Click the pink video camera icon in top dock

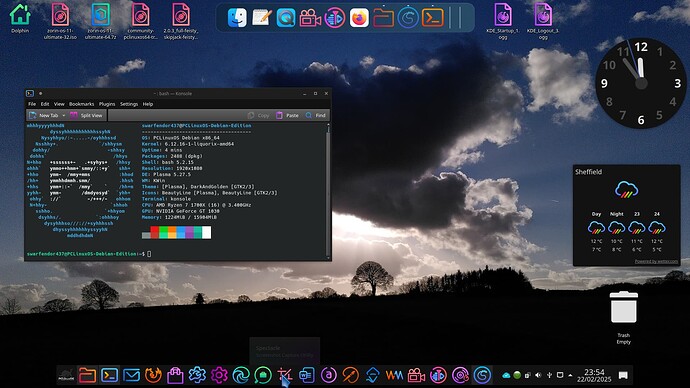coord(310,18)
